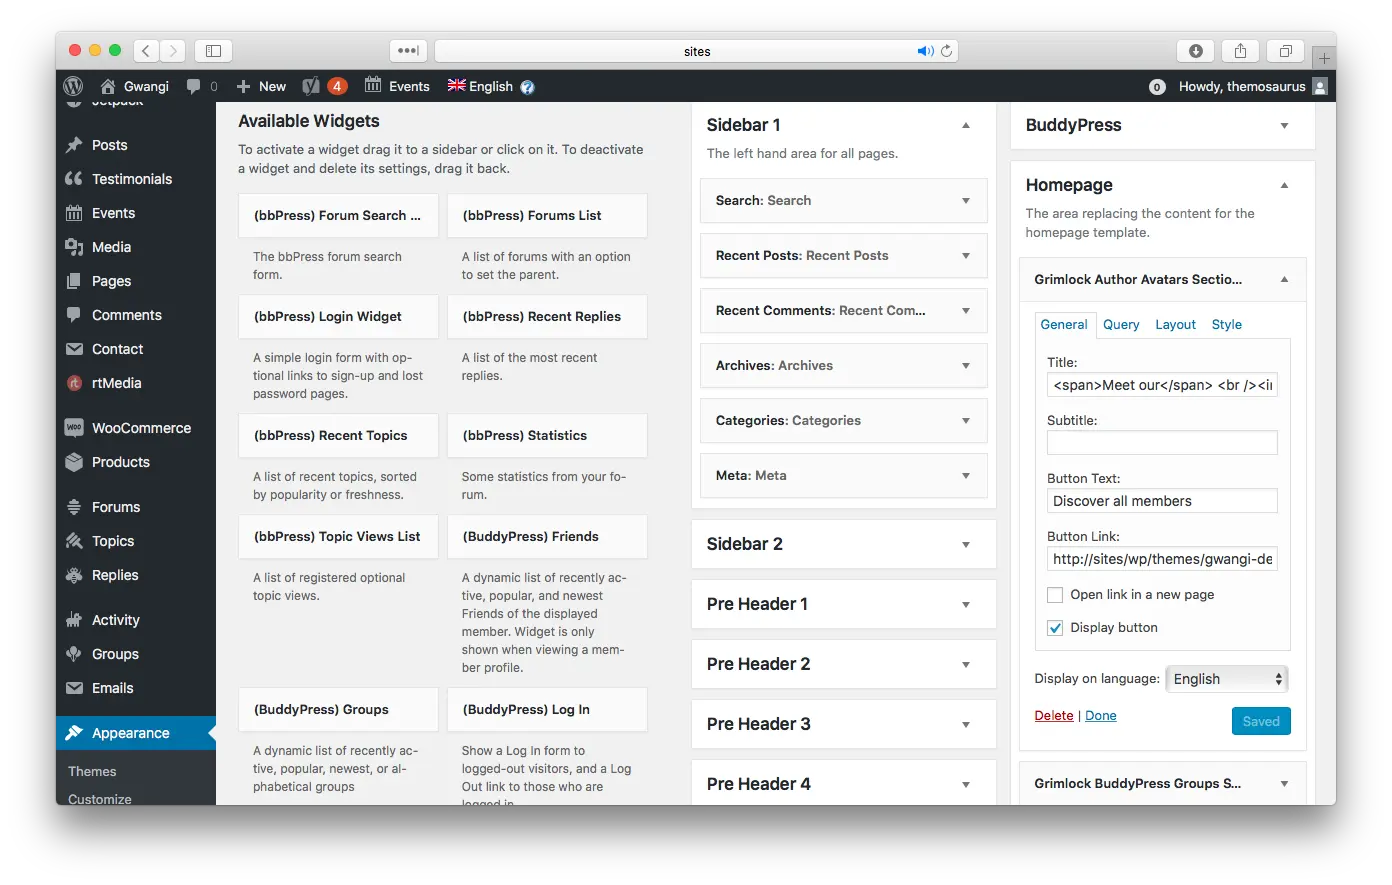The width and height of the screenshot is (1392, 885).
Task: Open the Activity admin menu
Action: pyautogui.click(x=136, y=620)
